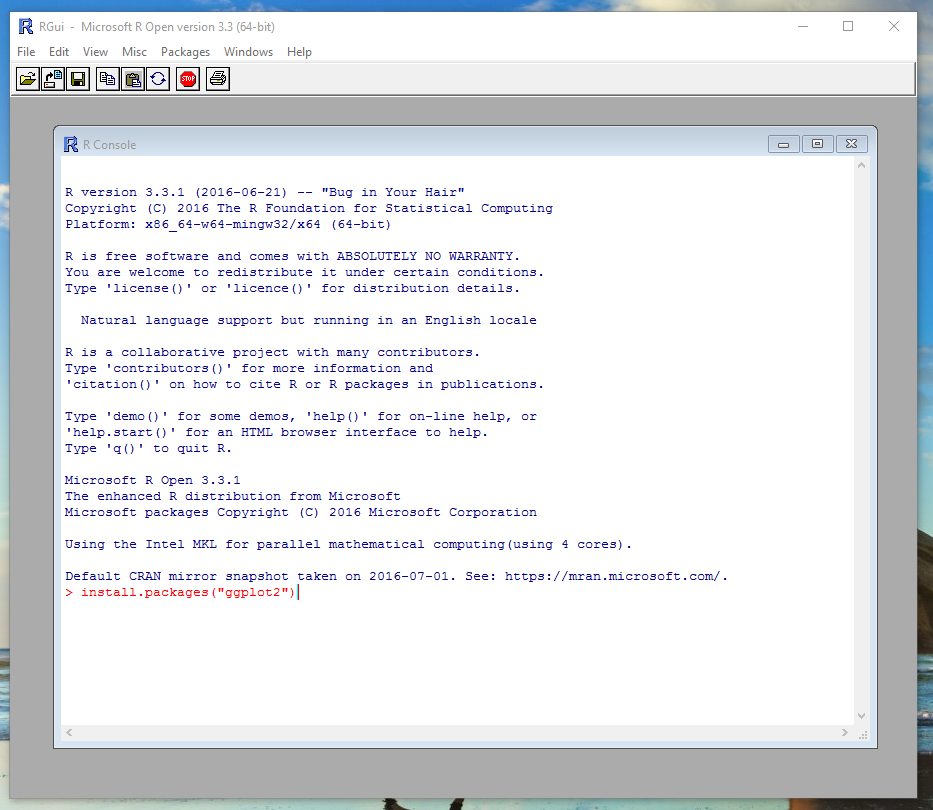
Task: Click the "Using the Intel MKL" line
Action: (x=348, y=545)
